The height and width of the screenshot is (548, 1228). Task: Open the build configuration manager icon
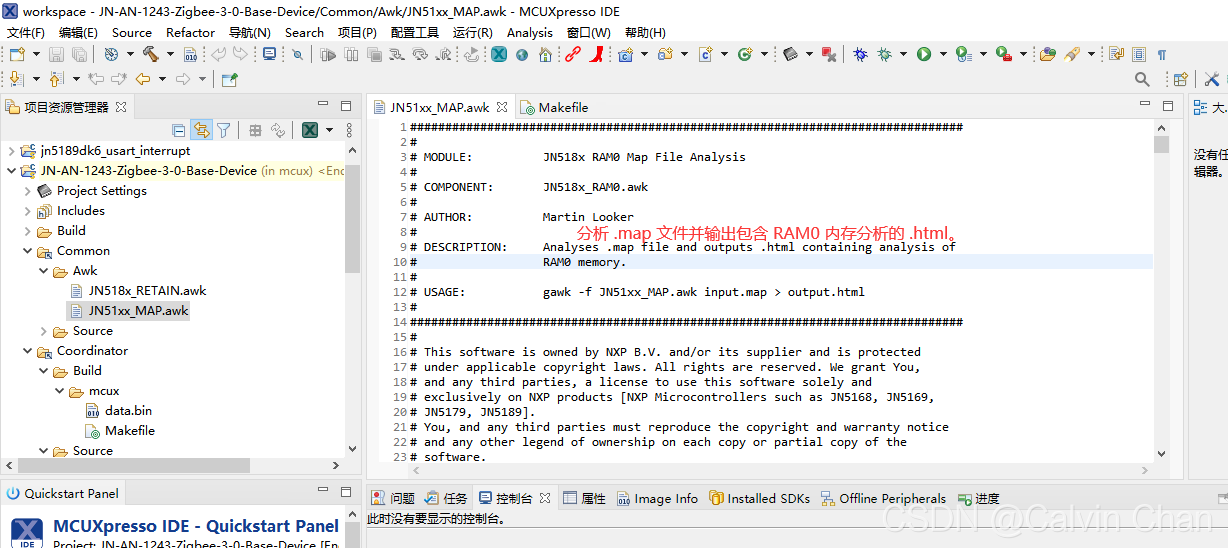coord(110,54)
